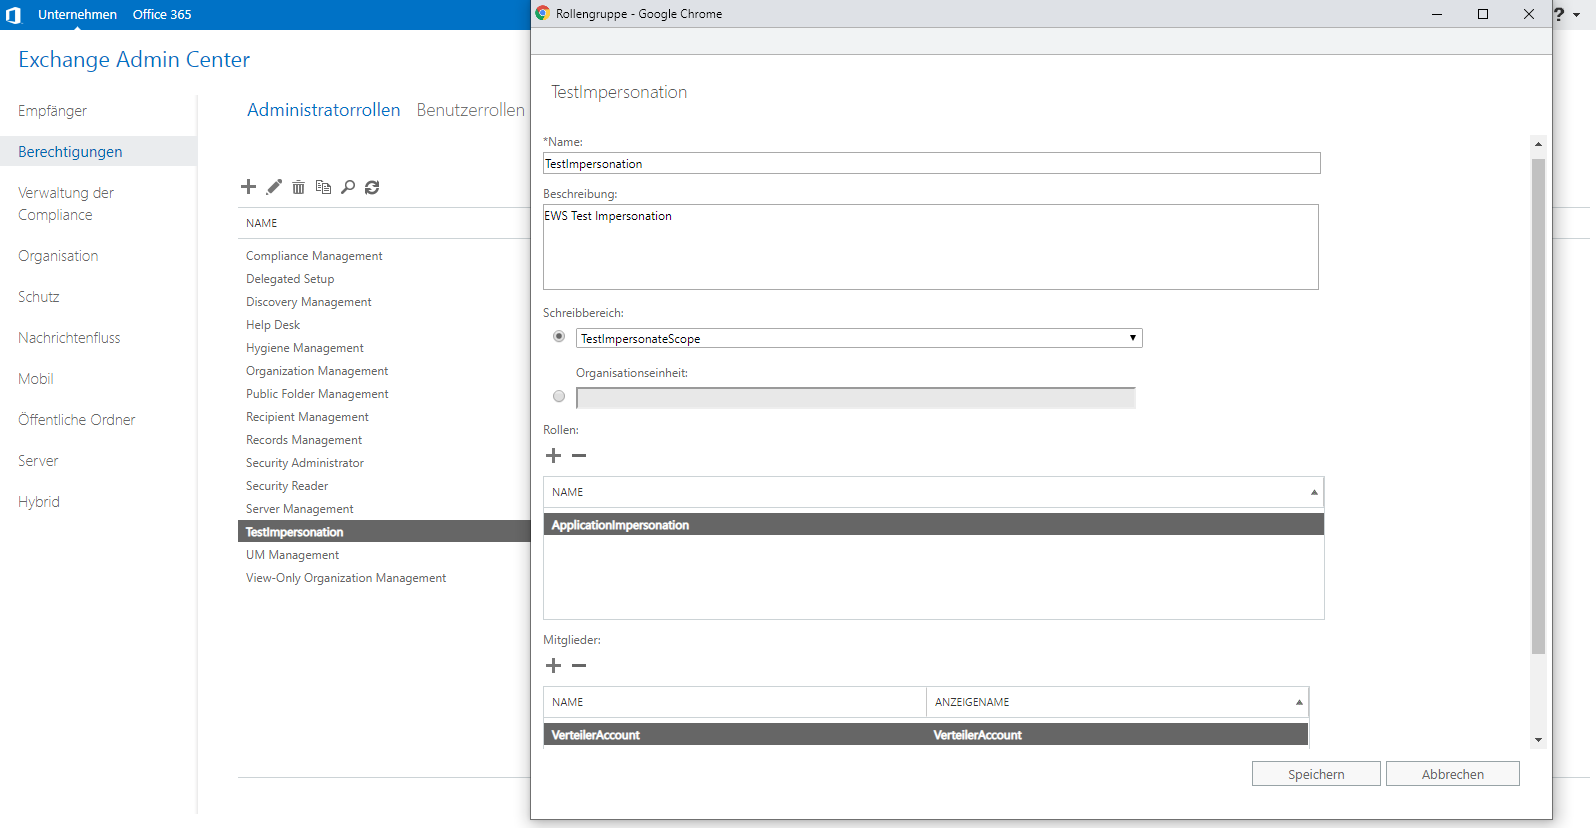Image resolution: width=1596 pixels, height=828 pixels.
Task: Remove role using Rollen minus icon
Action: point(579,456)
